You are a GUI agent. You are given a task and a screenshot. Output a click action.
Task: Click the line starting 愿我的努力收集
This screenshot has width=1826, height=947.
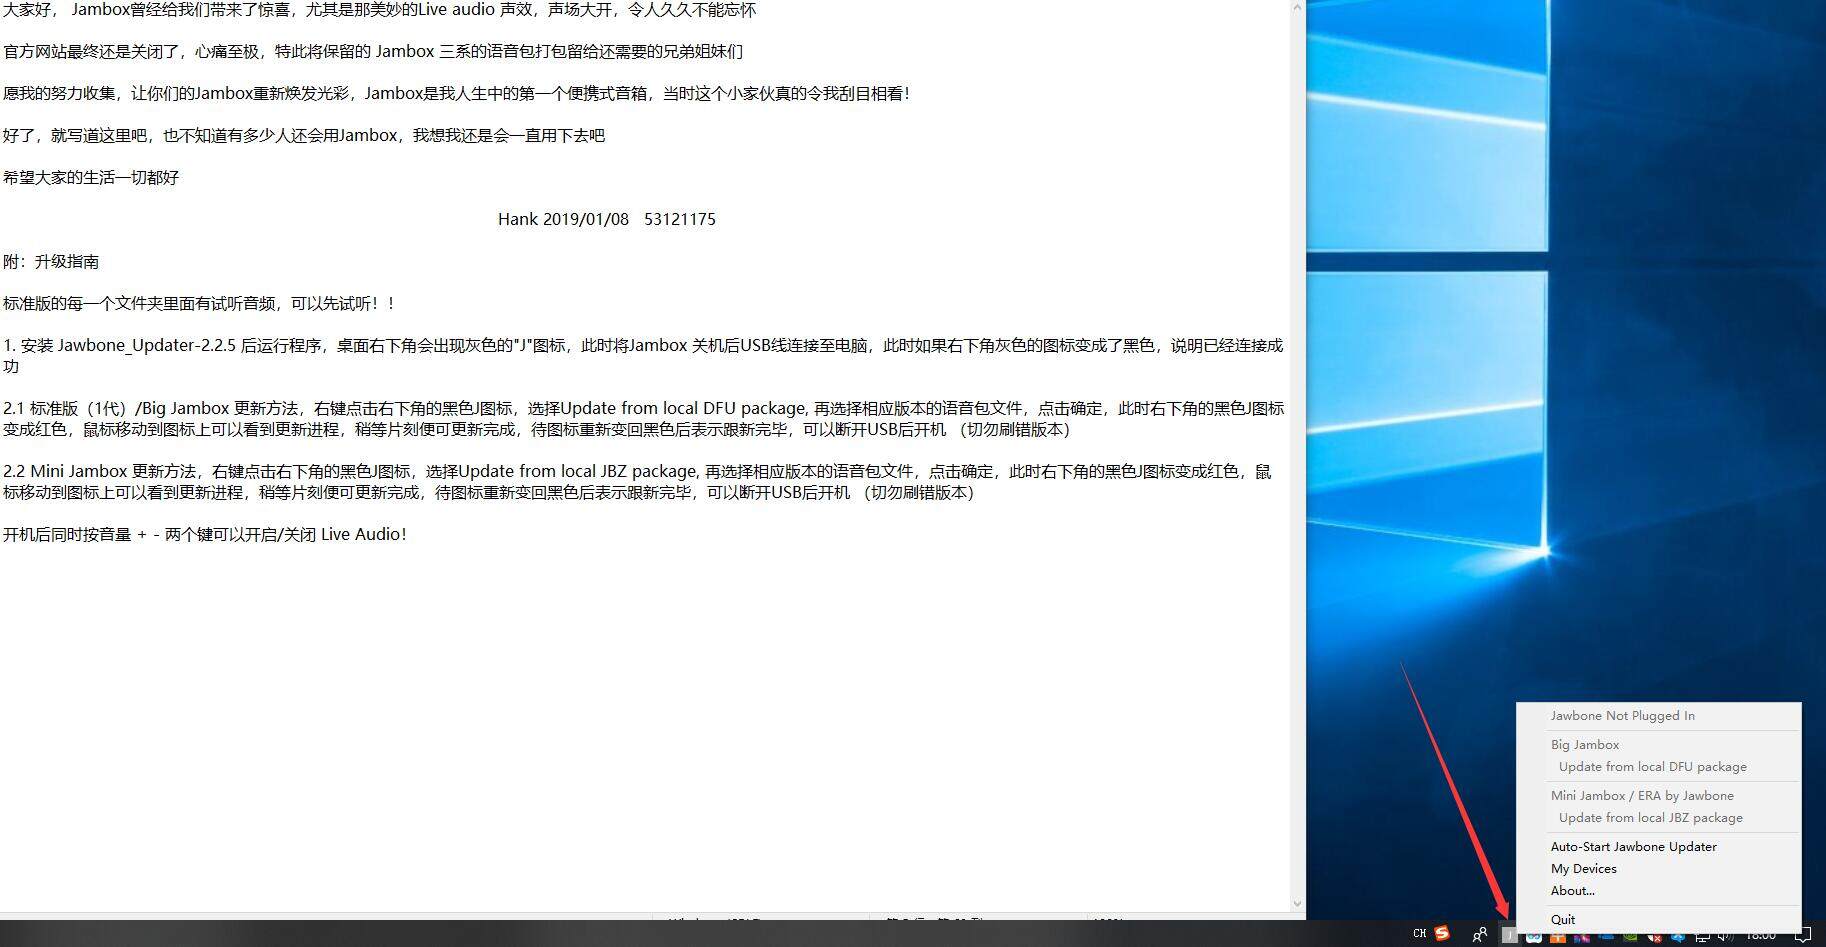click(457, 94)
